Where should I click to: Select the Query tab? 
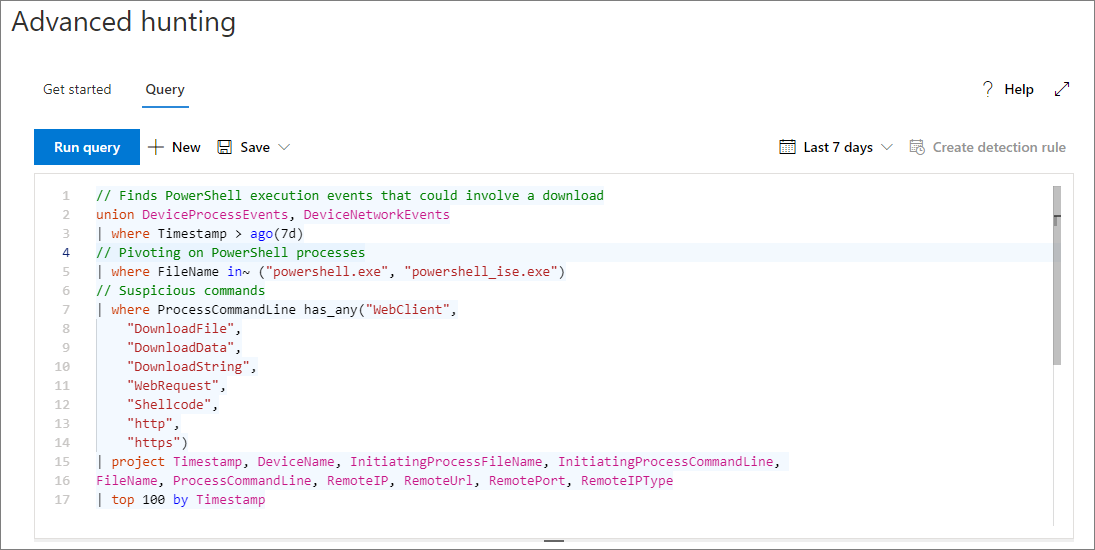pyautogui.click(x=165, y=89)
